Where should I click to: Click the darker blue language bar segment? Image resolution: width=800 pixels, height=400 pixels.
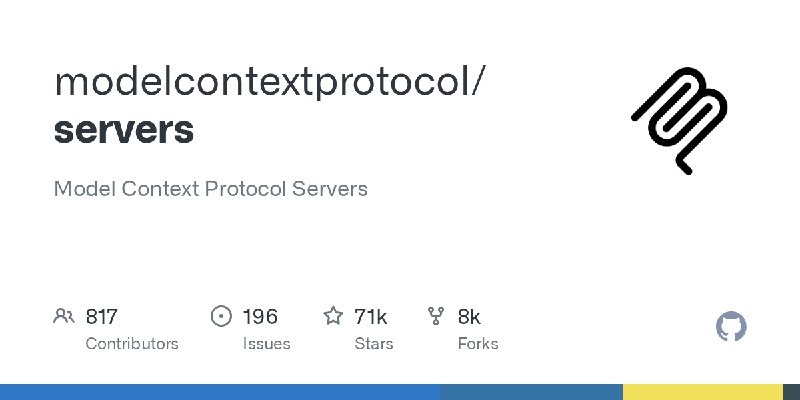tap(531, 392)
